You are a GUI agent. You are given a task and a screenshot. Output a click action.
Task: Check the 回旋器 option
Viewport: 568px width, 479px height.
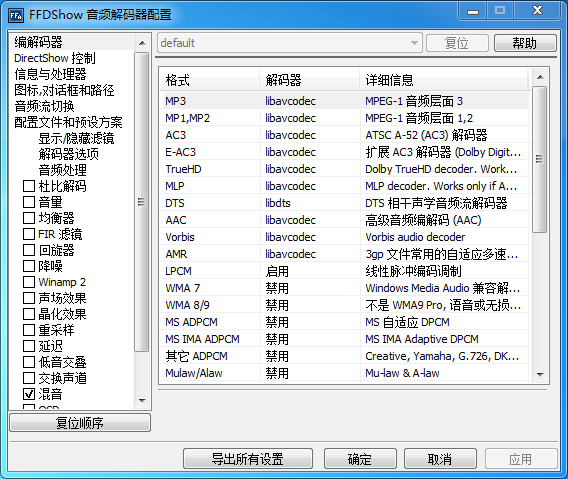click(29, 250)
